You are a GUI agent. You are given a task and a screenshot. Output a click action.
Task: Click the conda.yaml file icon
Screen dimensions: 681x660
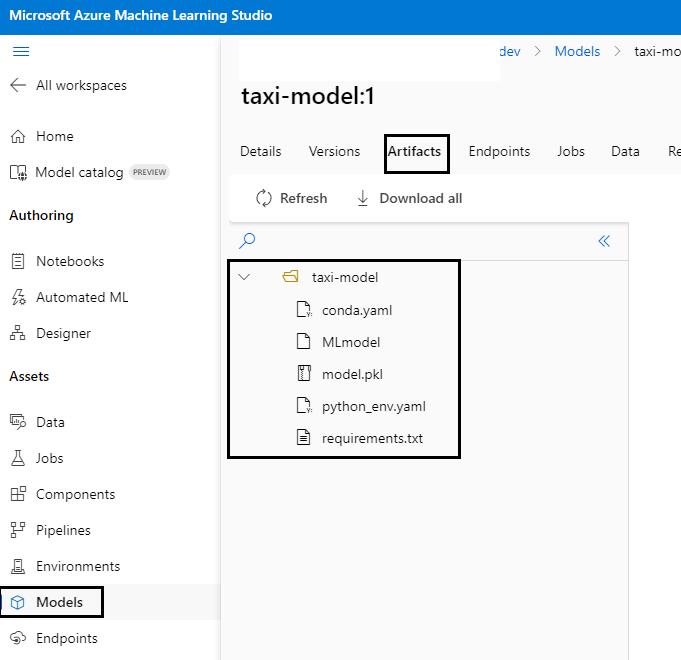coord(304,310)
